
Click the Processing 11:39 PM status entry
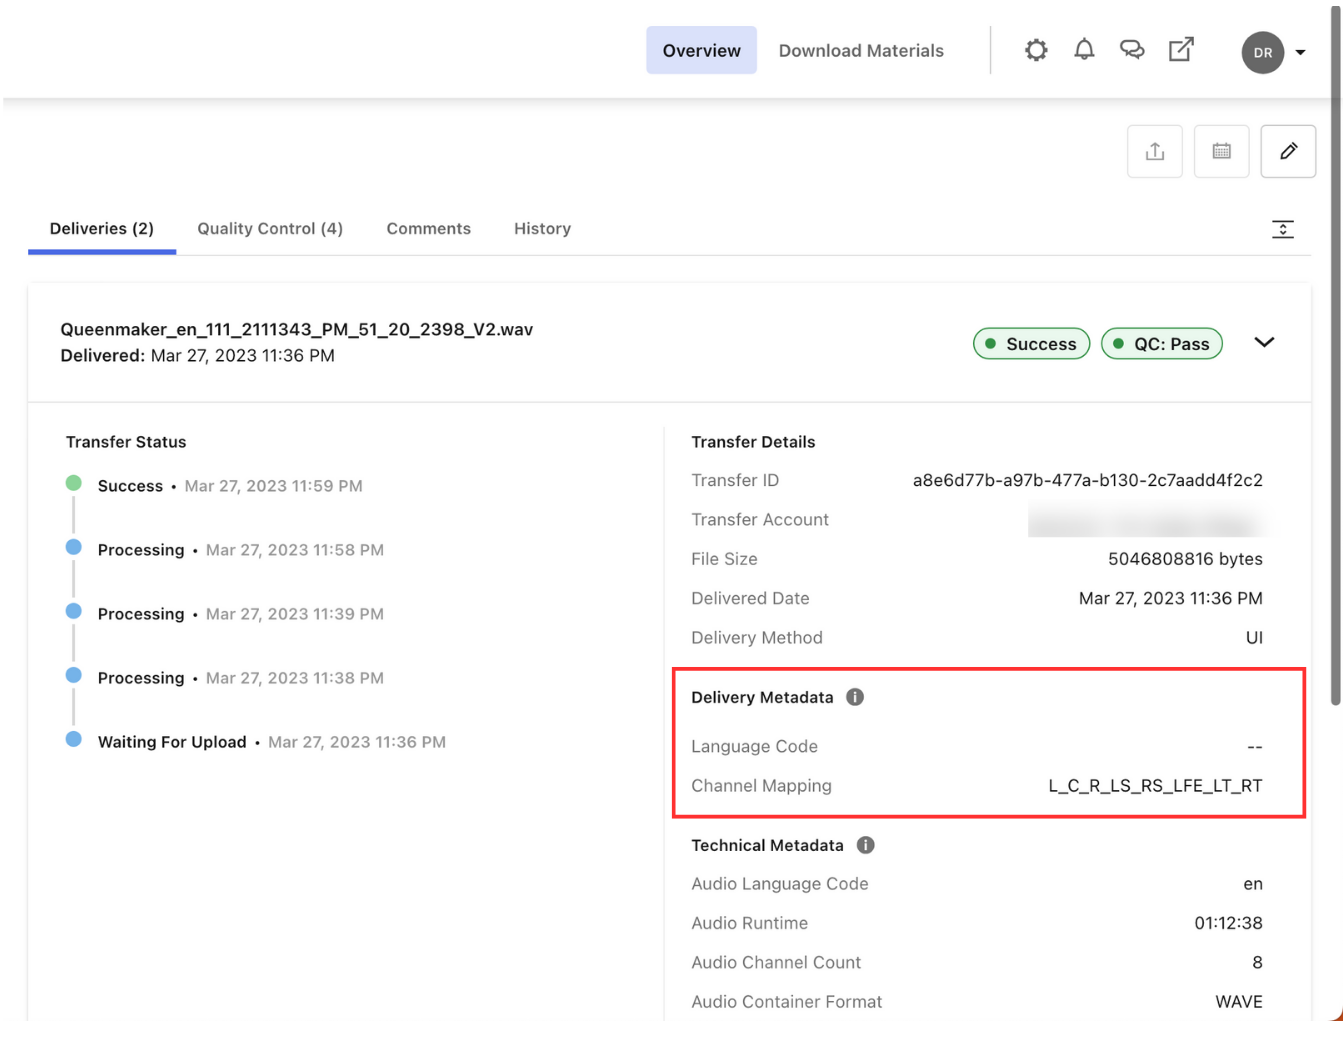pyautogui.click(x=241, y=614)
